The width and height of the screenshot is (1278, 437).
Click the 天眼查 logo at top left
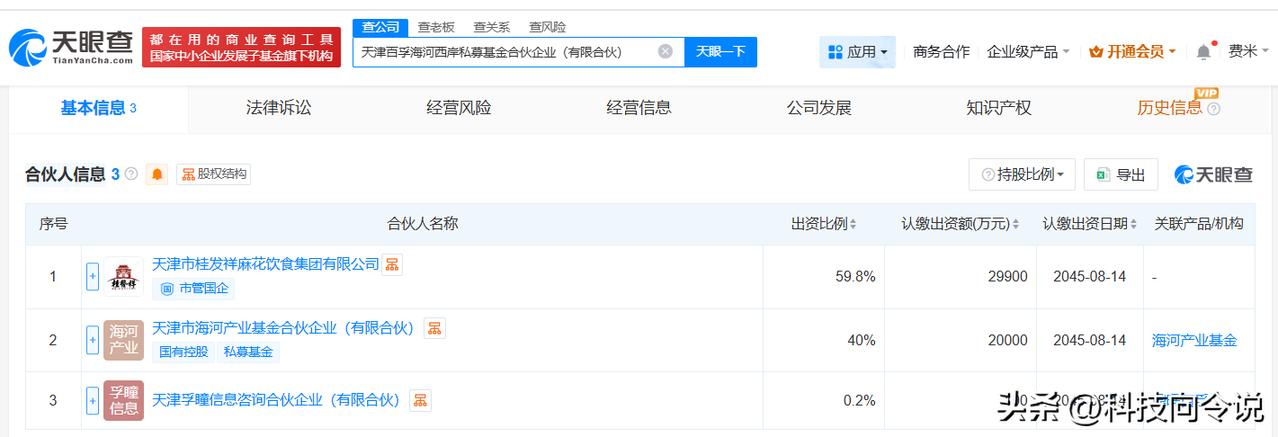point(70,46)
